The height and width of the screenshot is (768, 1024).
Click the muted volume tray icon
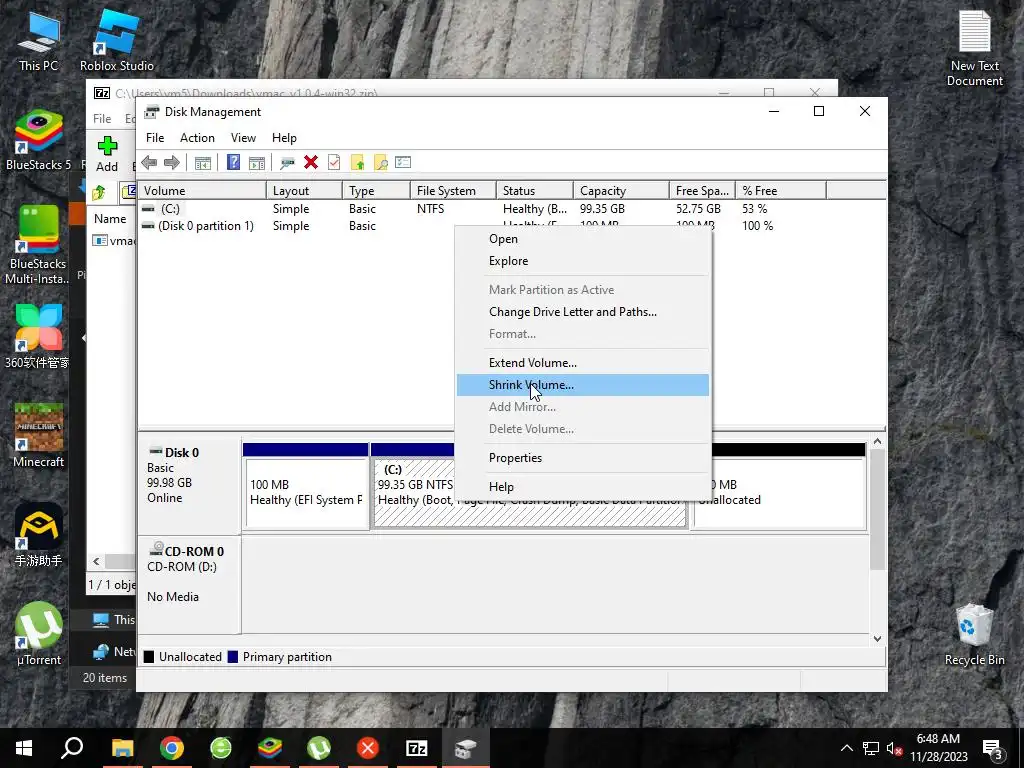tap(894, 748)
